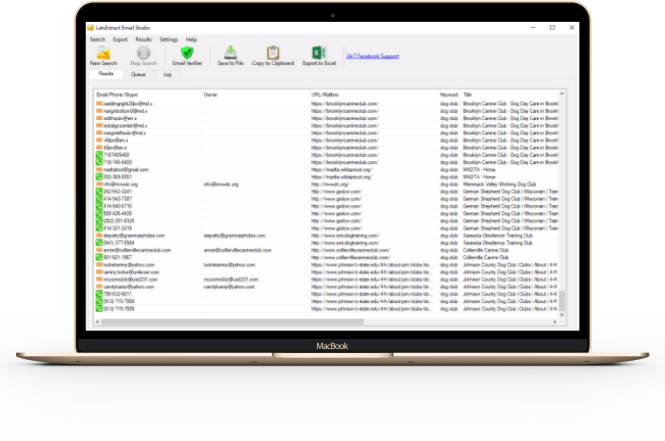Screen dimensions: 665x441
Task: Click phone icon beside (941) 377-5584
Action: (x=99, y=243)
